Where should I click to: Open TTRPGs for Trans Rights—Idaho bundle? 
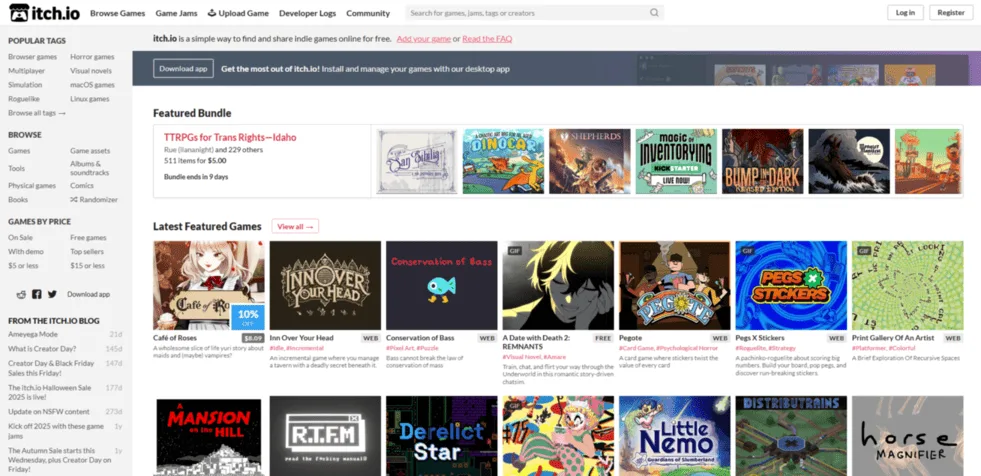tap(230, 138)
